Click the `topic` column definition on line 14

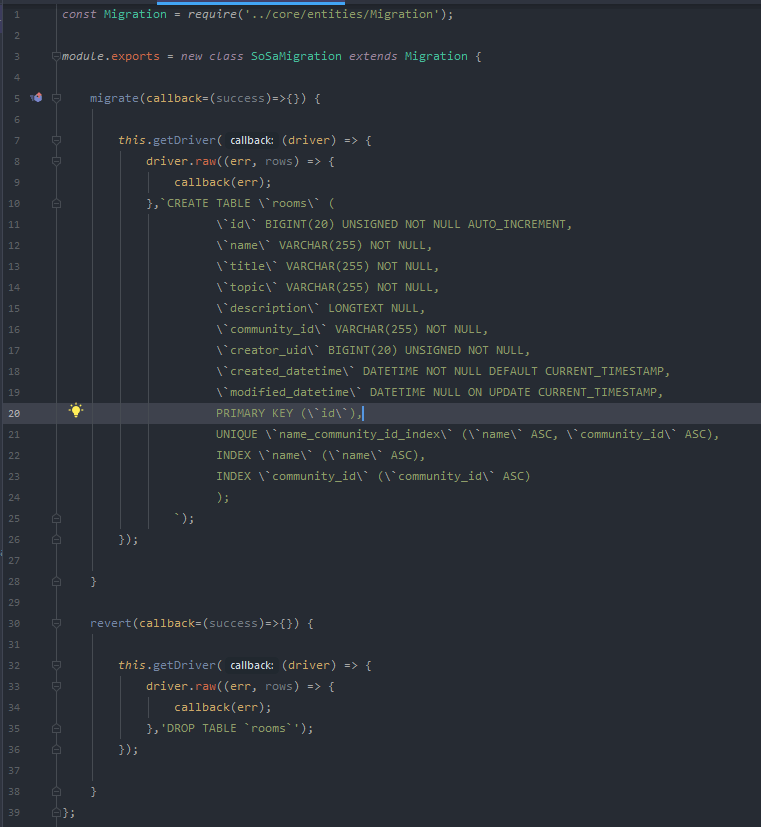327,287
